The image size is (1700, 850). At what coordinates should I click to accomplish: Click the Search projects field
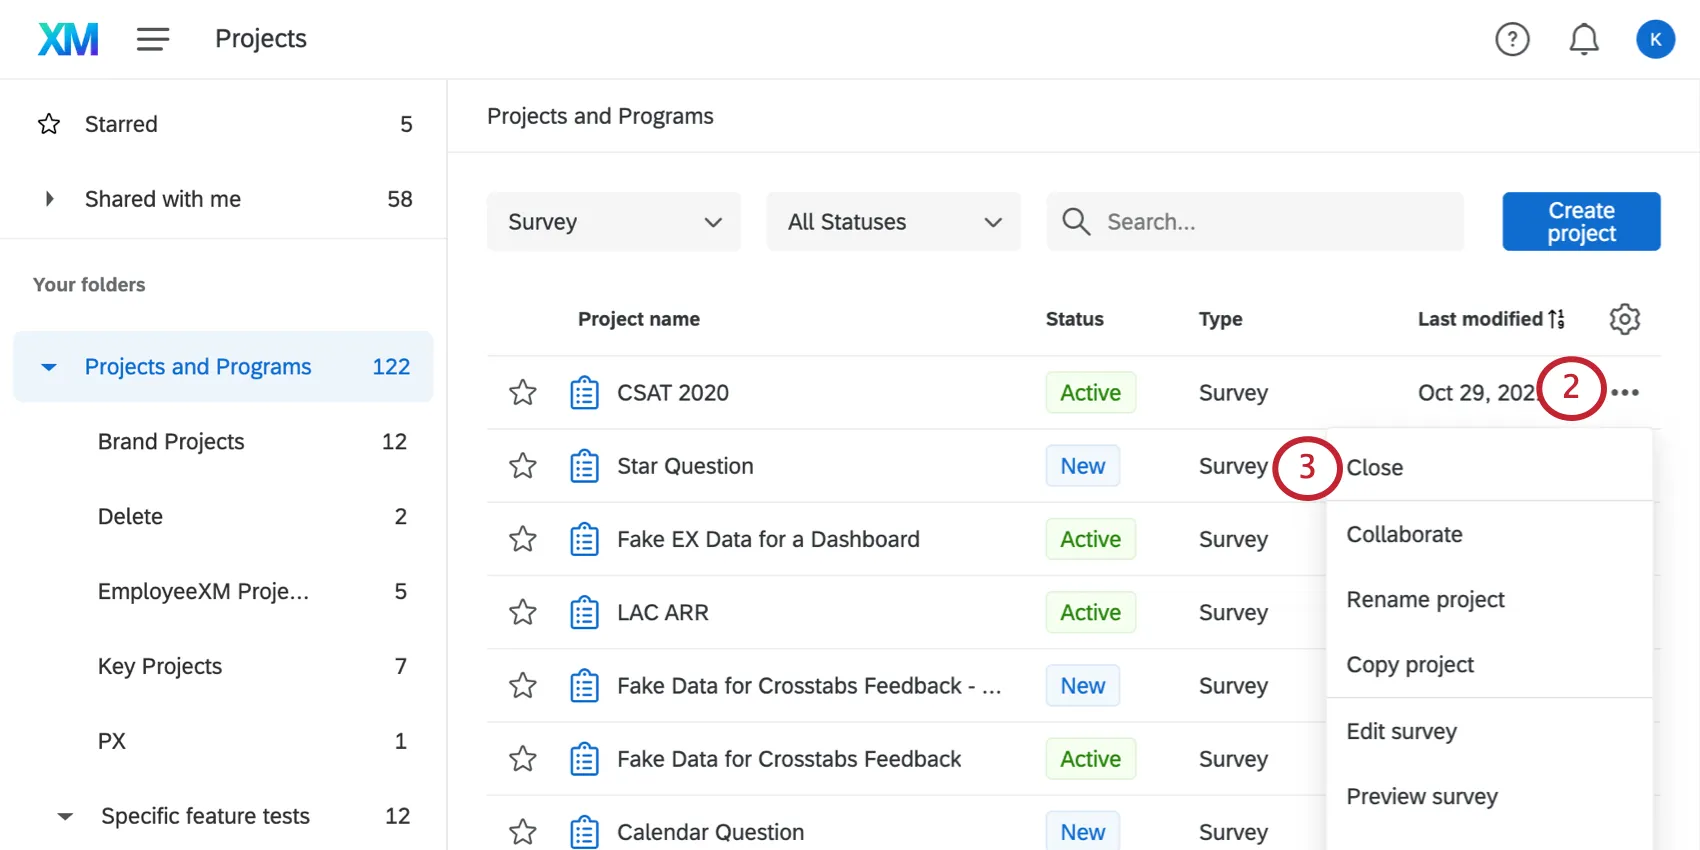1270,222
